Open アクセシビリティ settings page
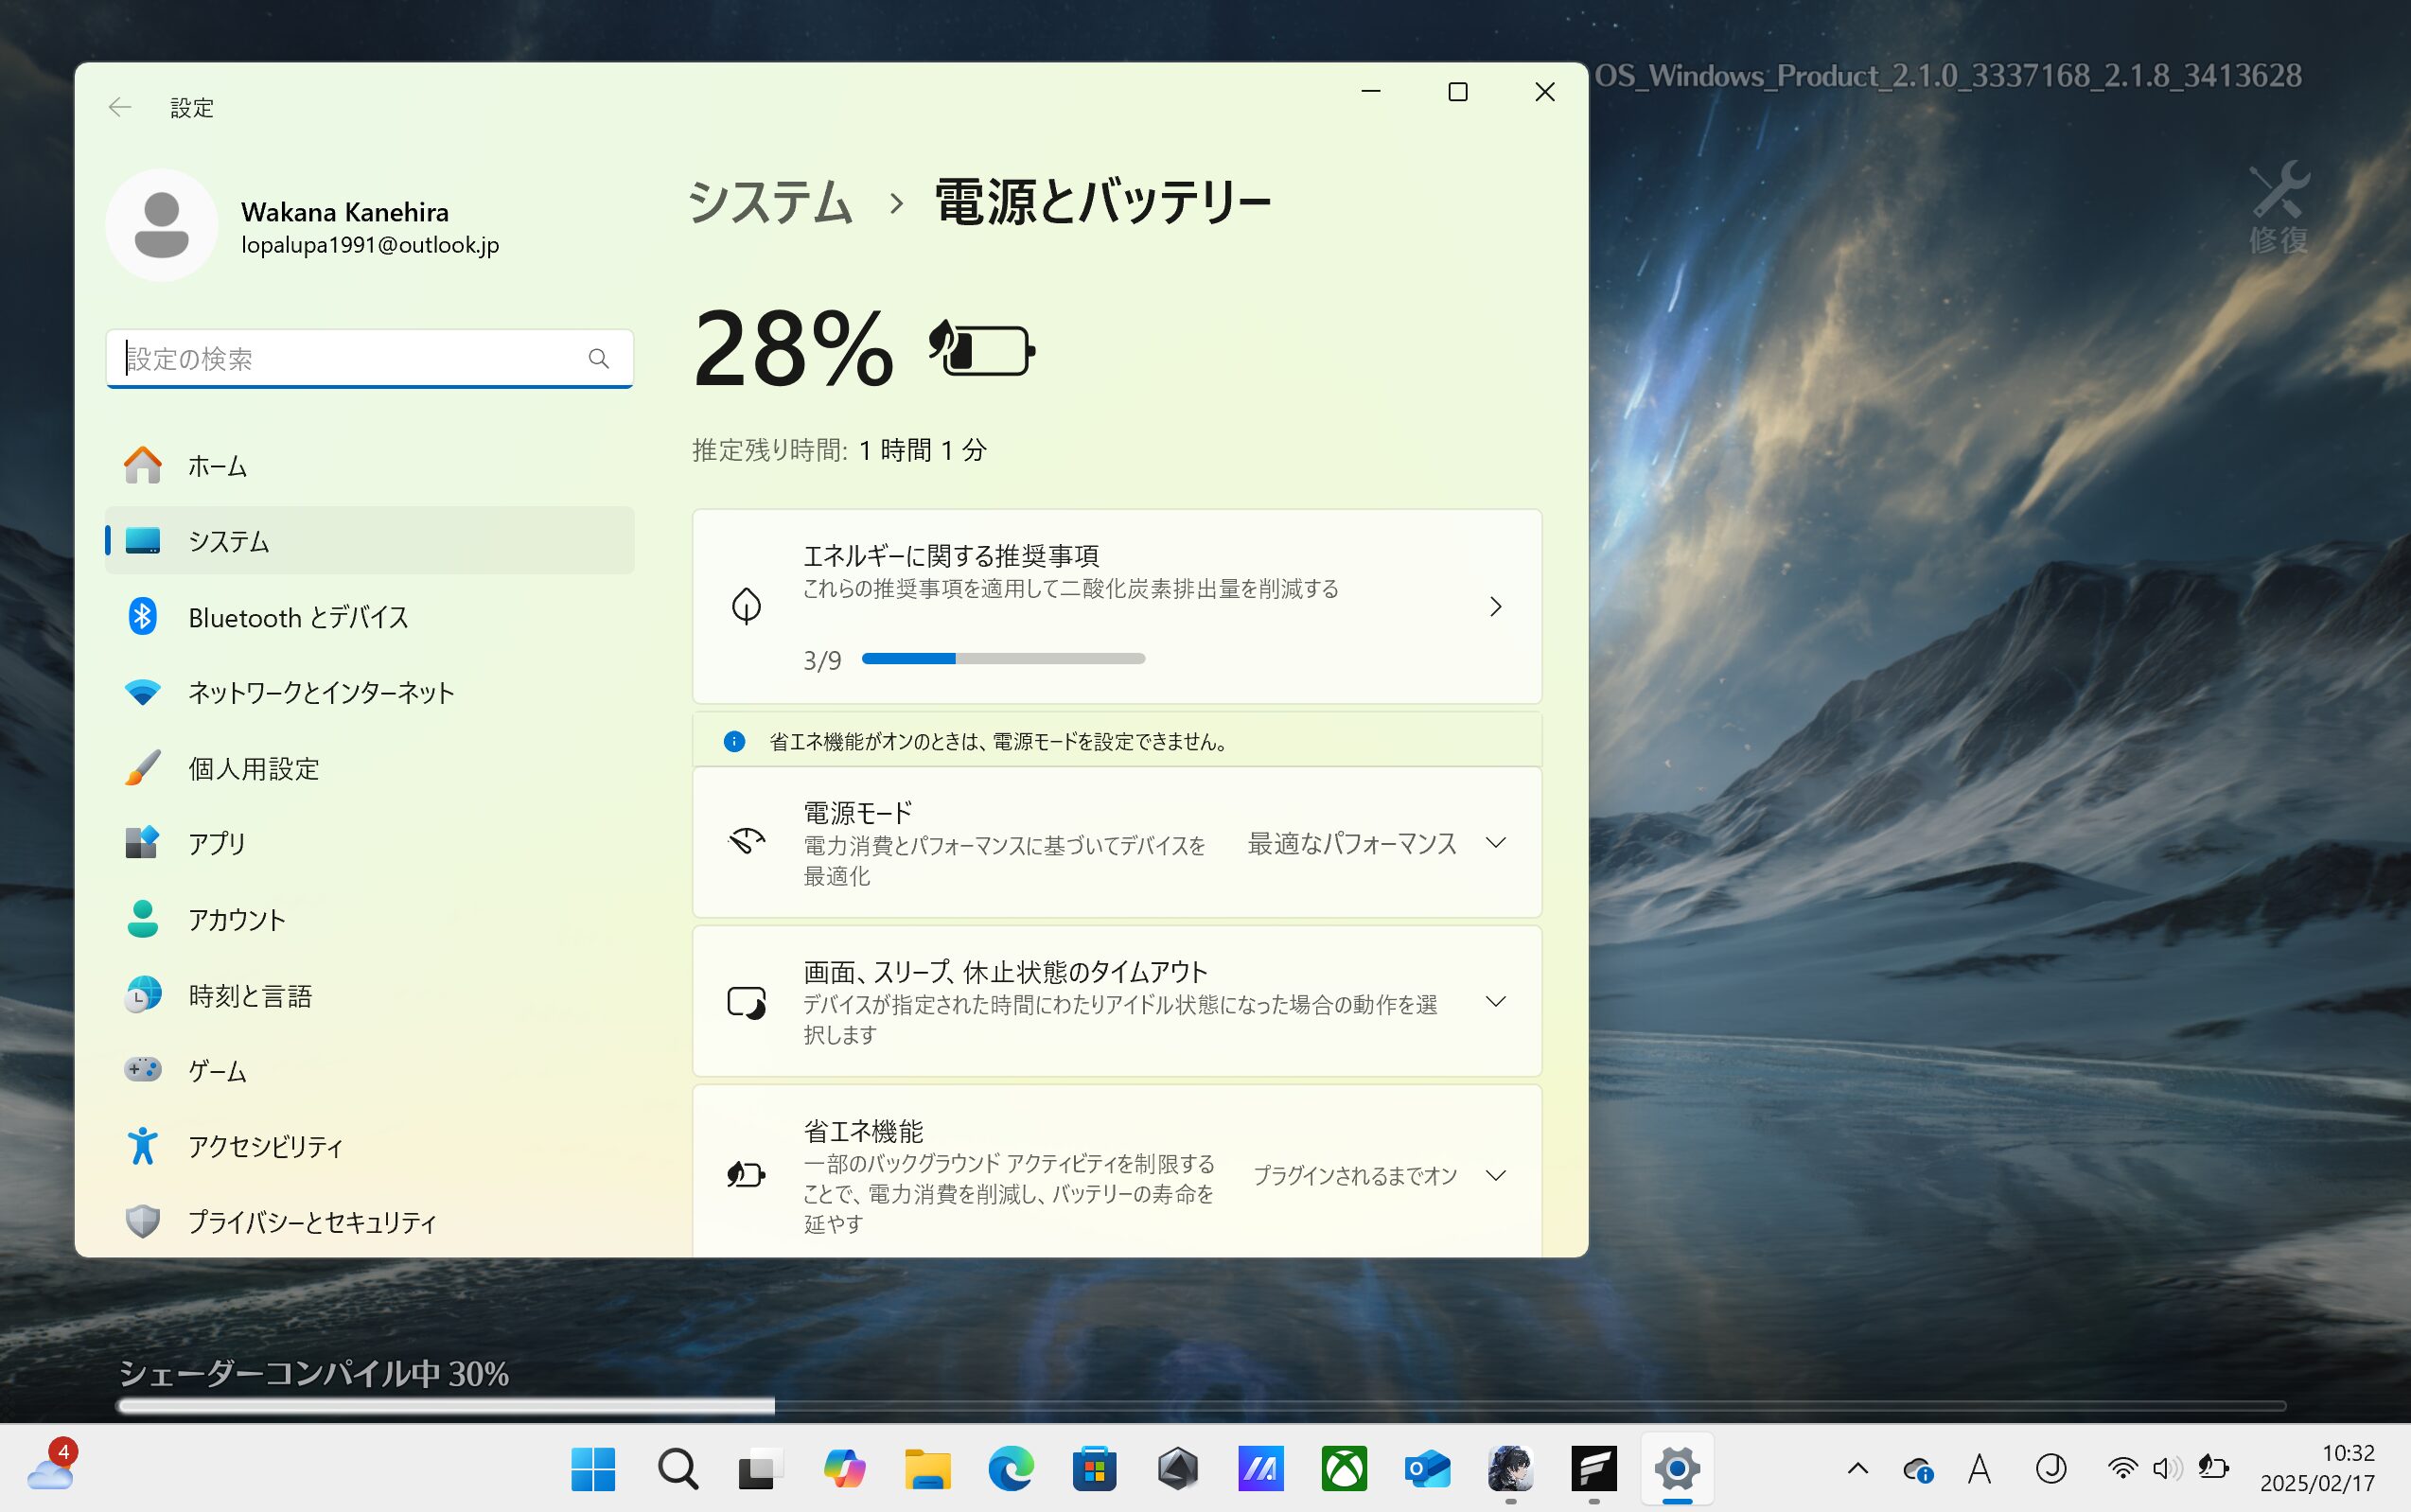The image size is (2411, 1512). [265, 1146]
